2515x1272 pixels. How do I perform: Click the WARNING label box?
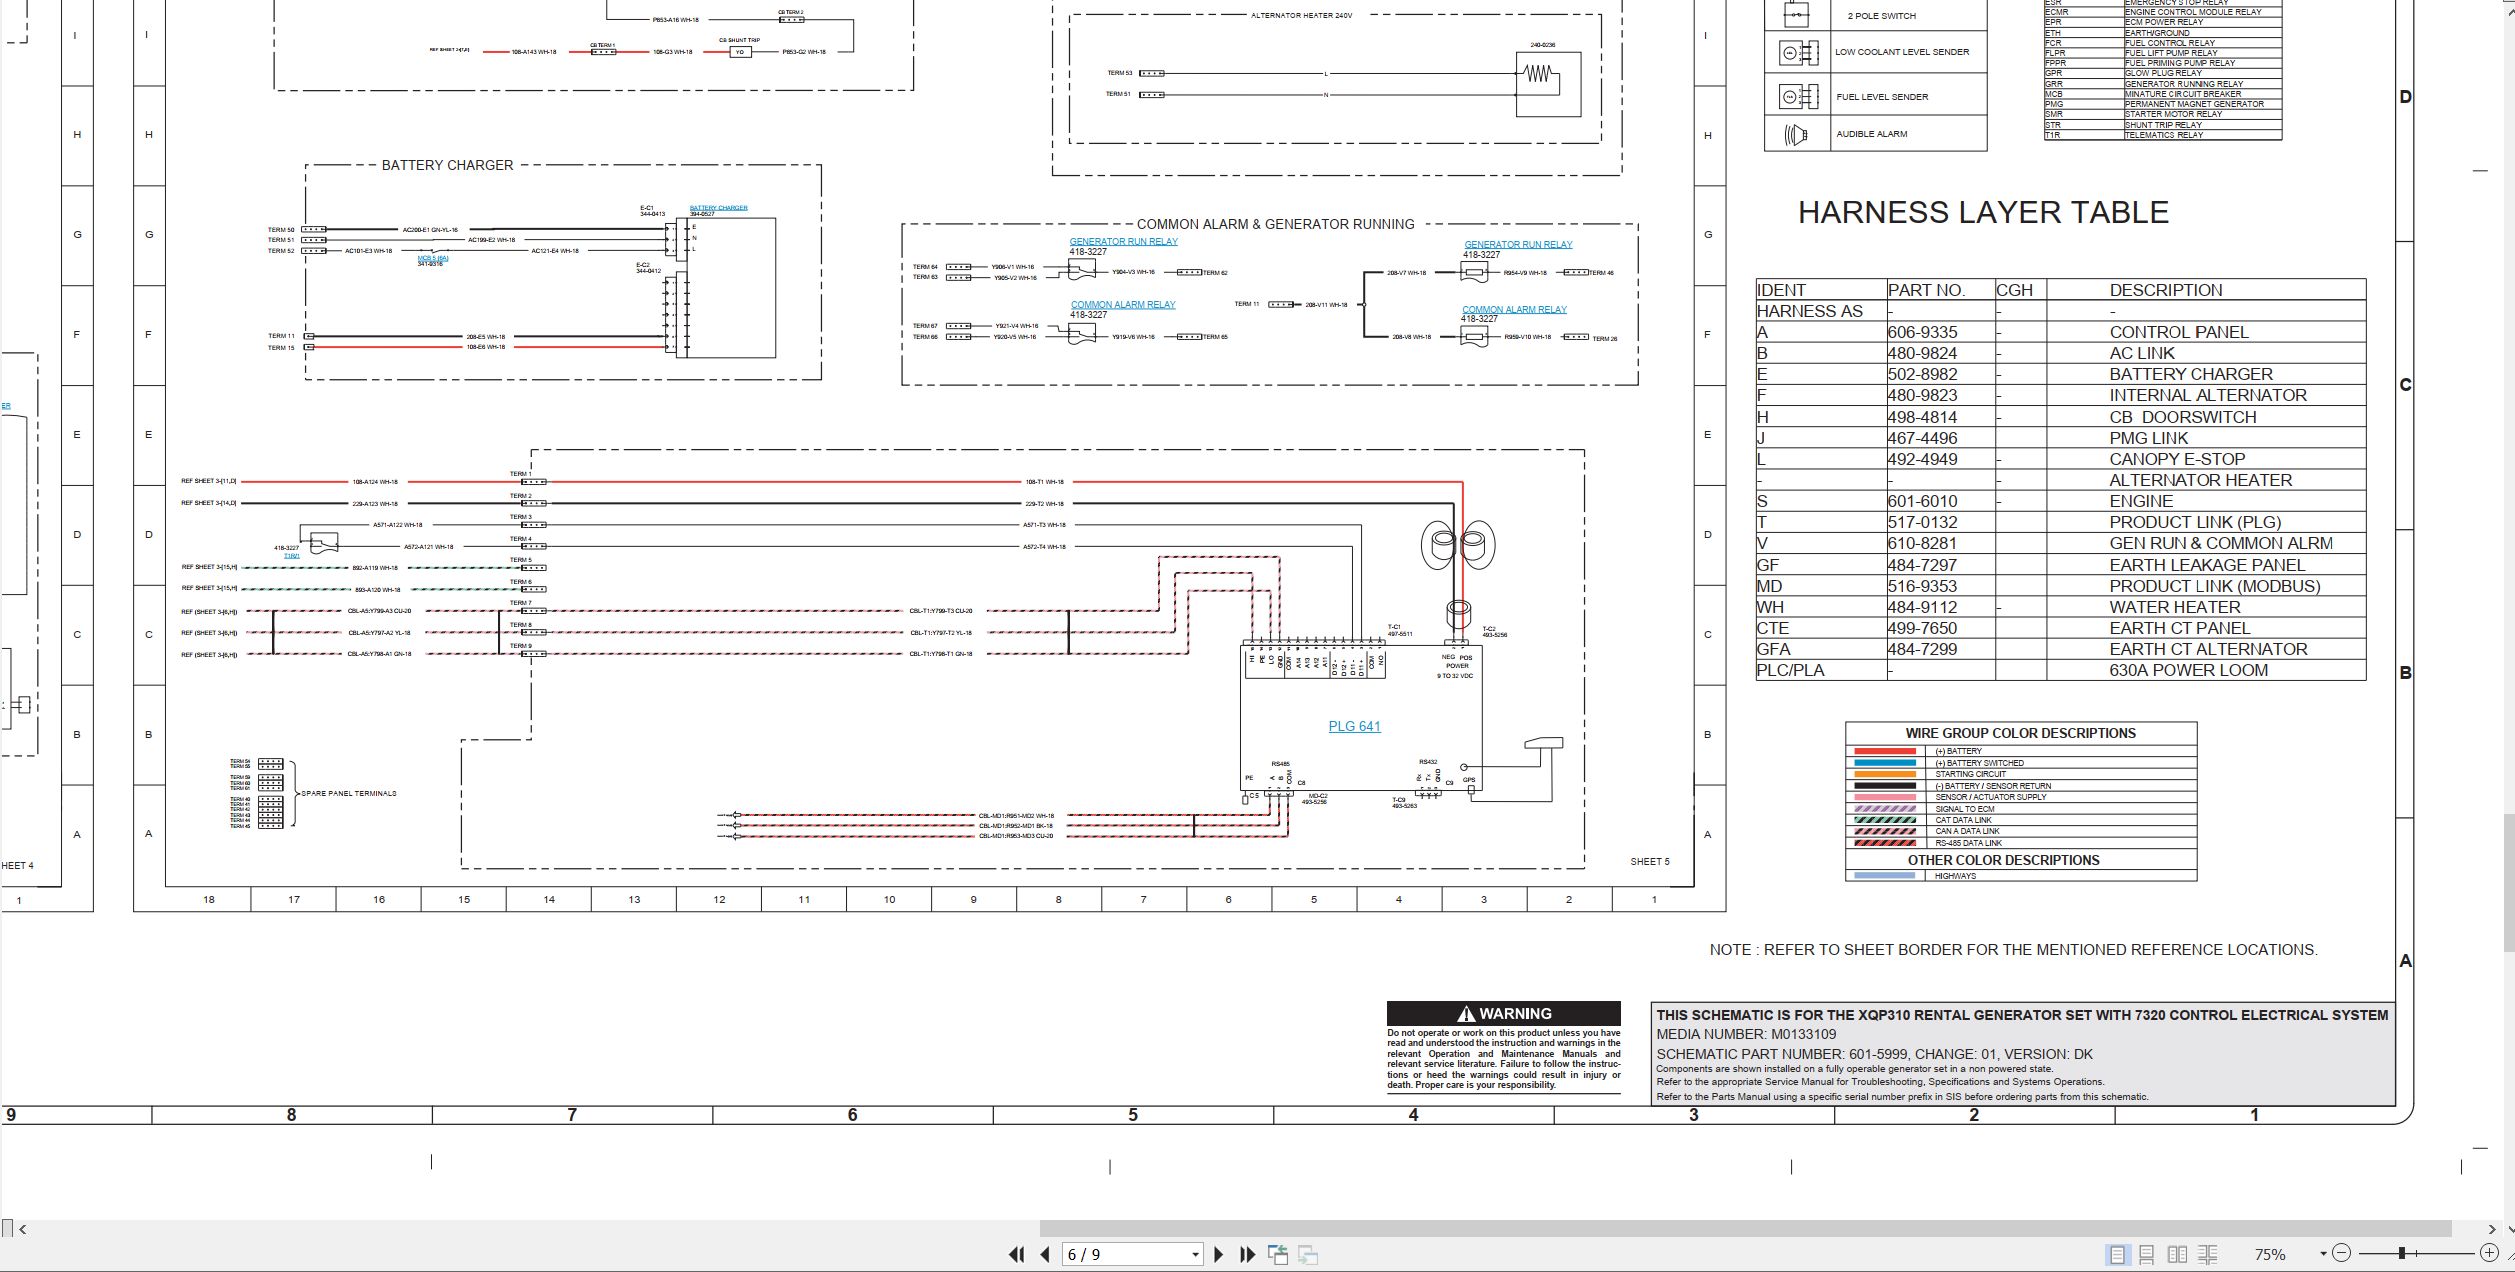pyautogui.click(x=1503, y=1013)
